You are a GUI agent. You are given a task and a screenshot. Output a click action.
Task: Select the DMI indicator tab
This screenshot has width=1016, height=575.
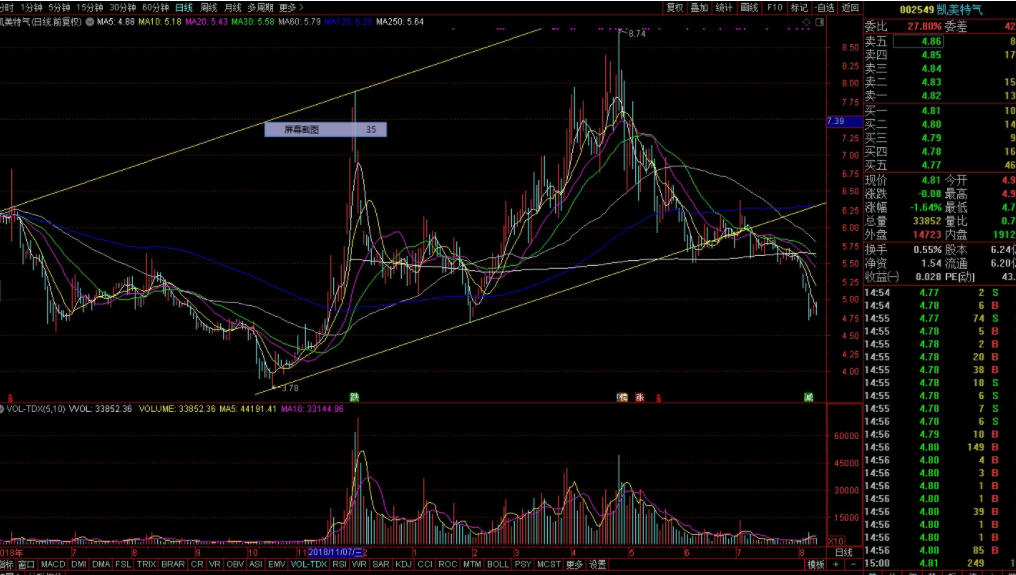pos(79,565)
